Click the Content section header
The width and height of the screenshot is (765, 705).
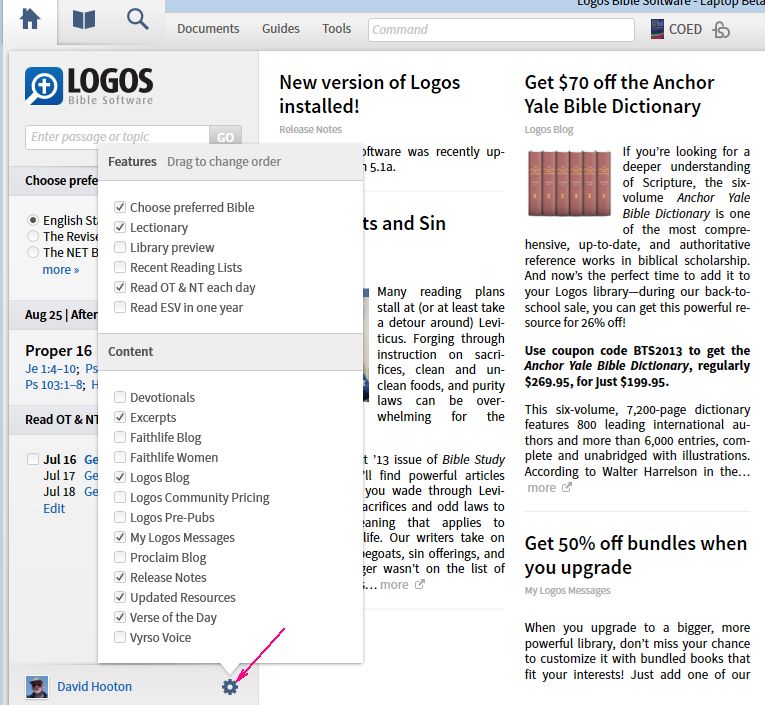130,351
